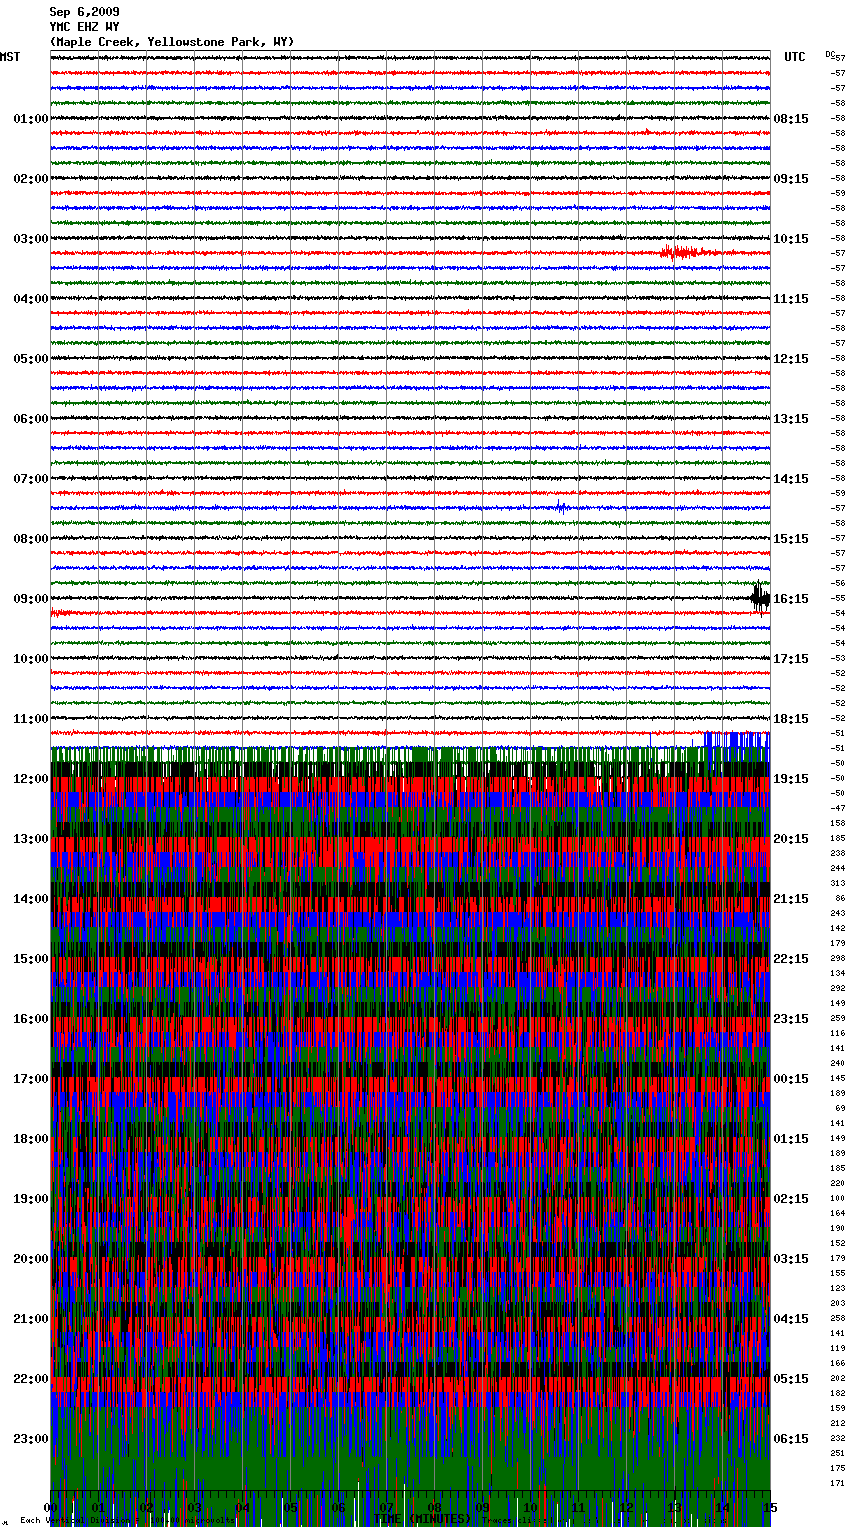Select the "22:00" MST hour label

click(31, 1379)
